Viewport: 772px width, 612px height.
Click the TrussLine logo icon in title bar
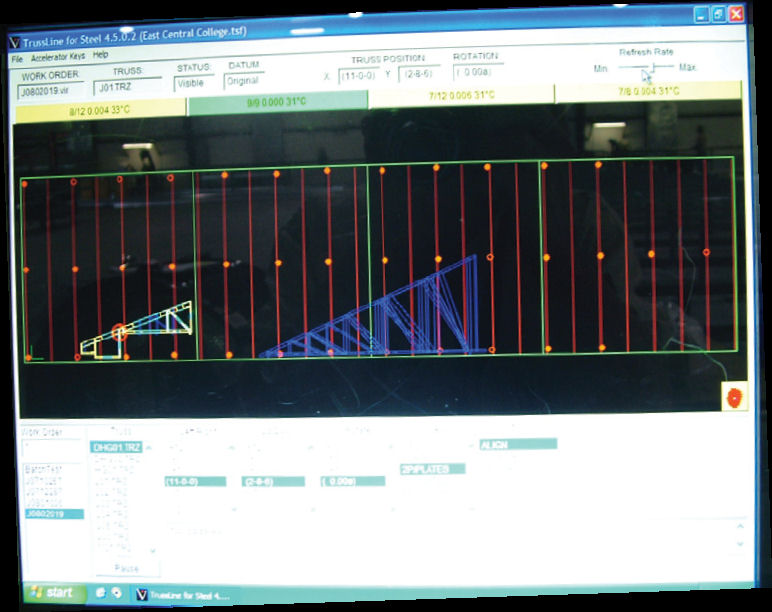pos(15,42)
